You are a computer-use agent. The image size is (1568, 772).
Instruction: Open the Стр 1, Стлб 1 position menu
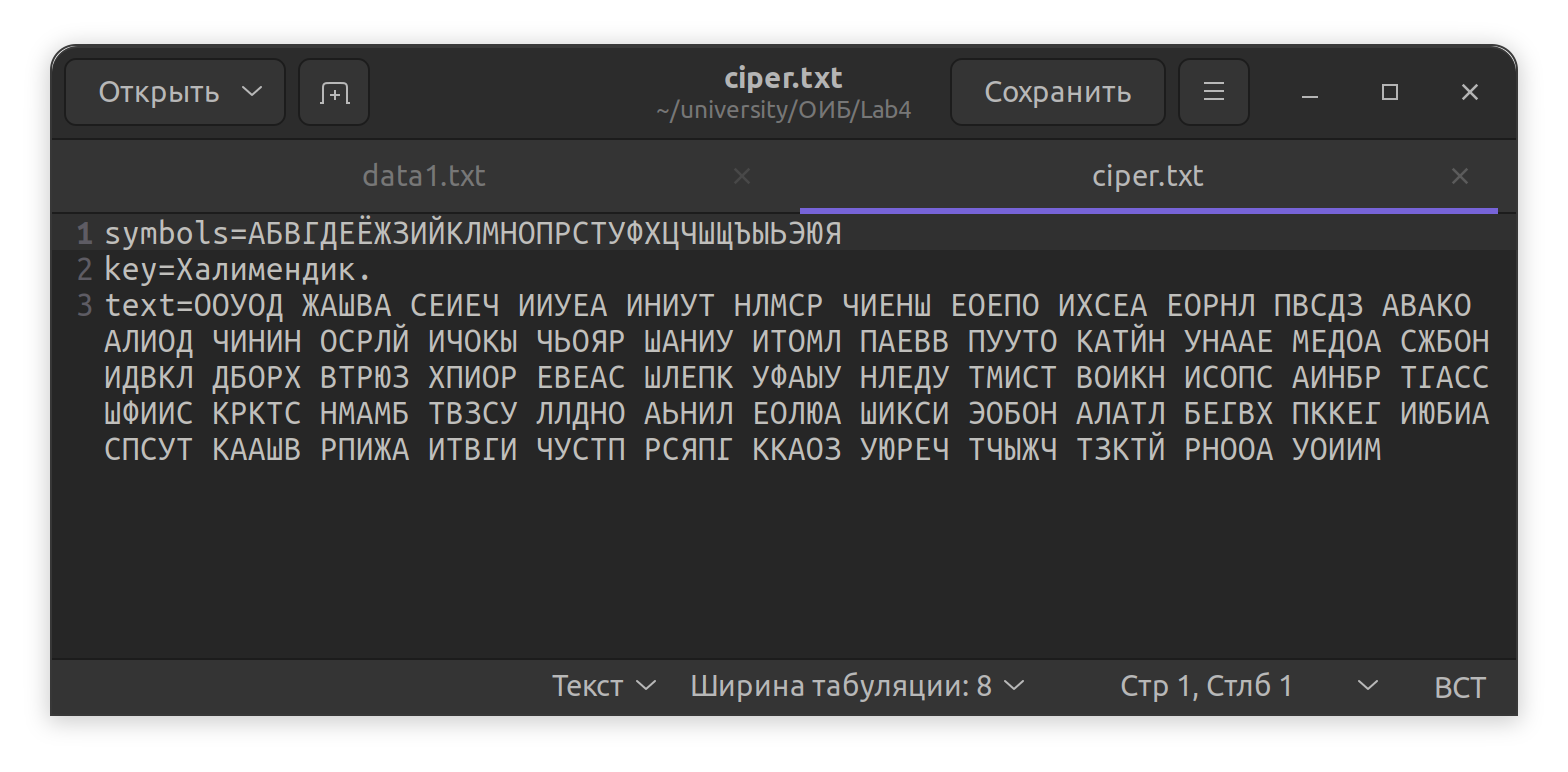(x=1248, y=687)
